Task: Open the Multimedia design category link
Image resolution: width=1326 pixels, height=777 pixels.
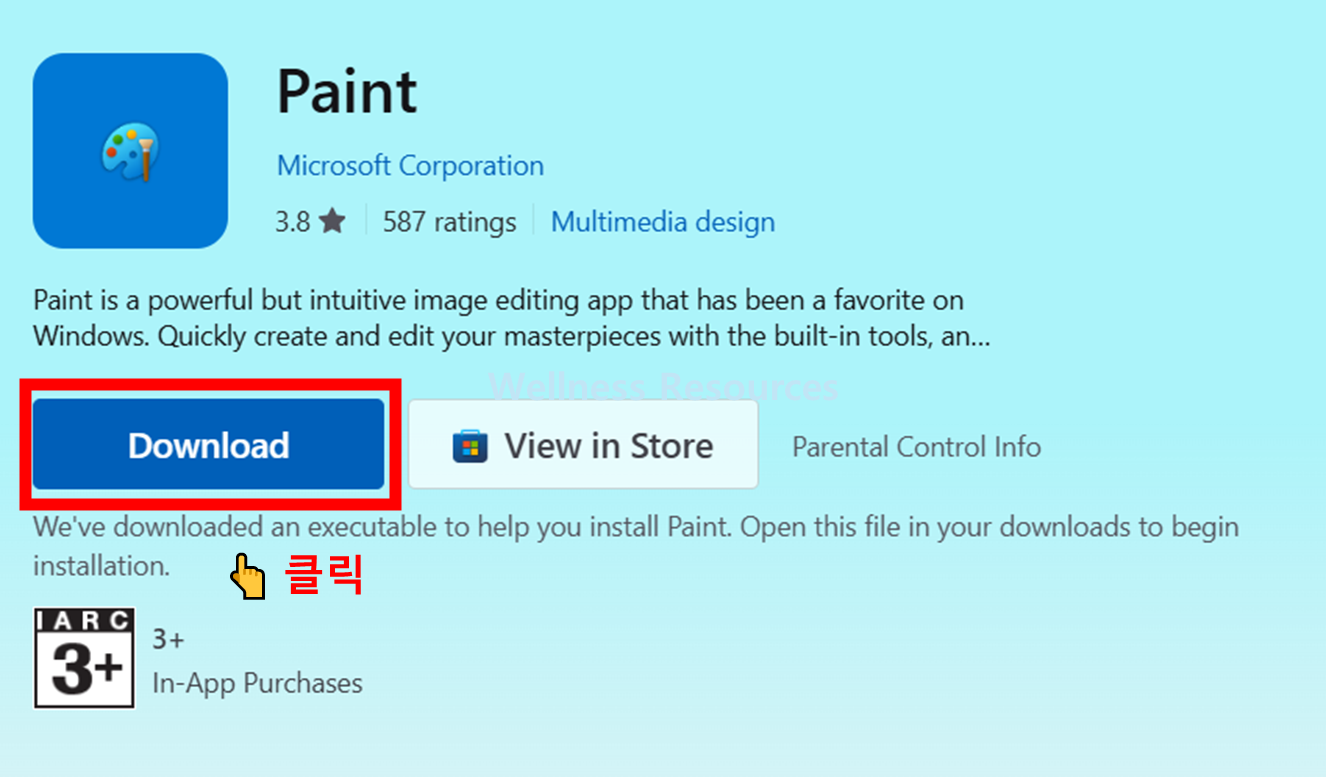Action: pyautogui.click(x=663, y=221)
